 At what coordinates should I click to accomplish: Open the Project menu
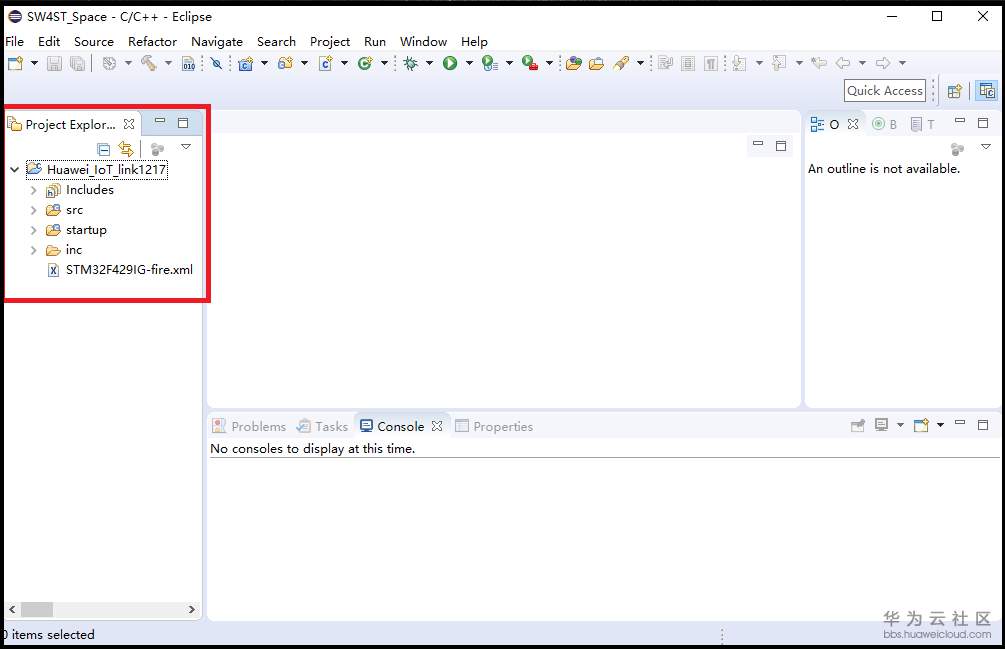329,42
